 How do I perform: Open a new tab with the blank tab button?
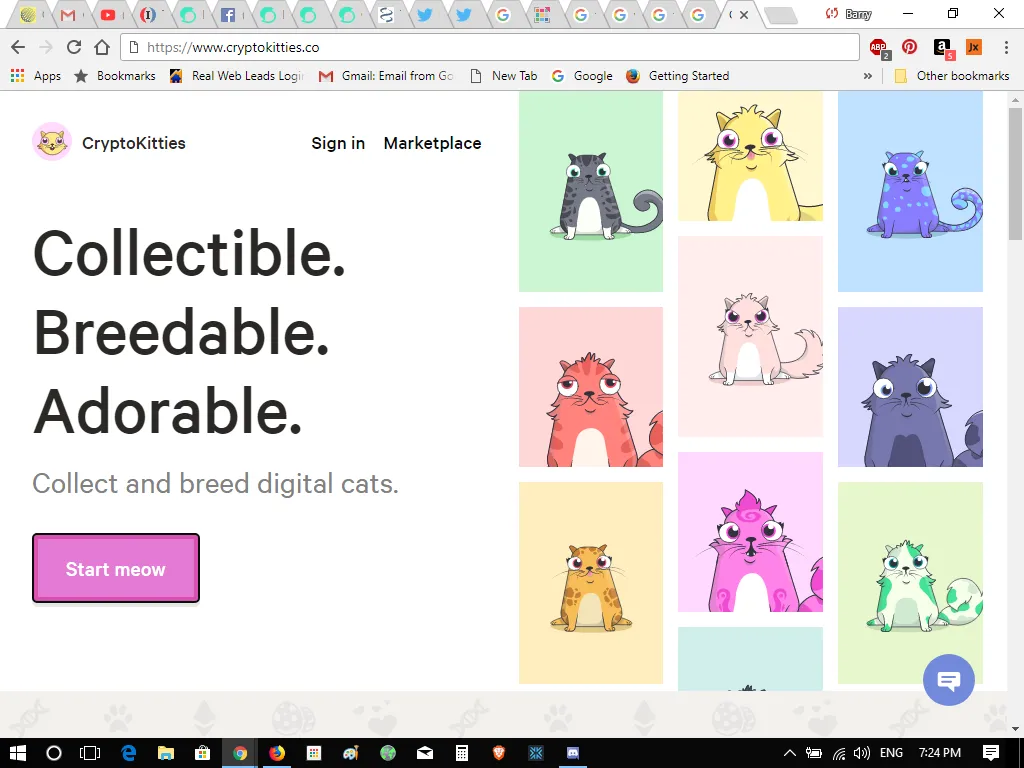[780, 15]
